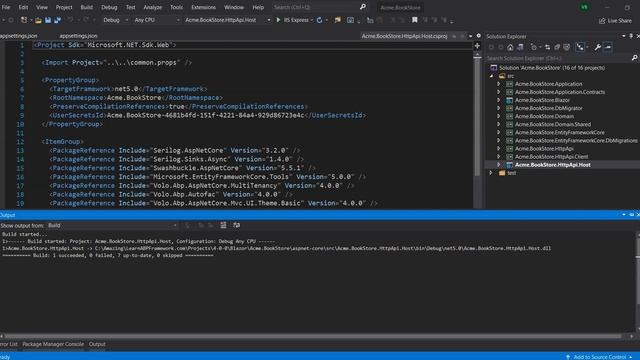
Task: Click the bookmark icon in toolbar
Action: 414,20
